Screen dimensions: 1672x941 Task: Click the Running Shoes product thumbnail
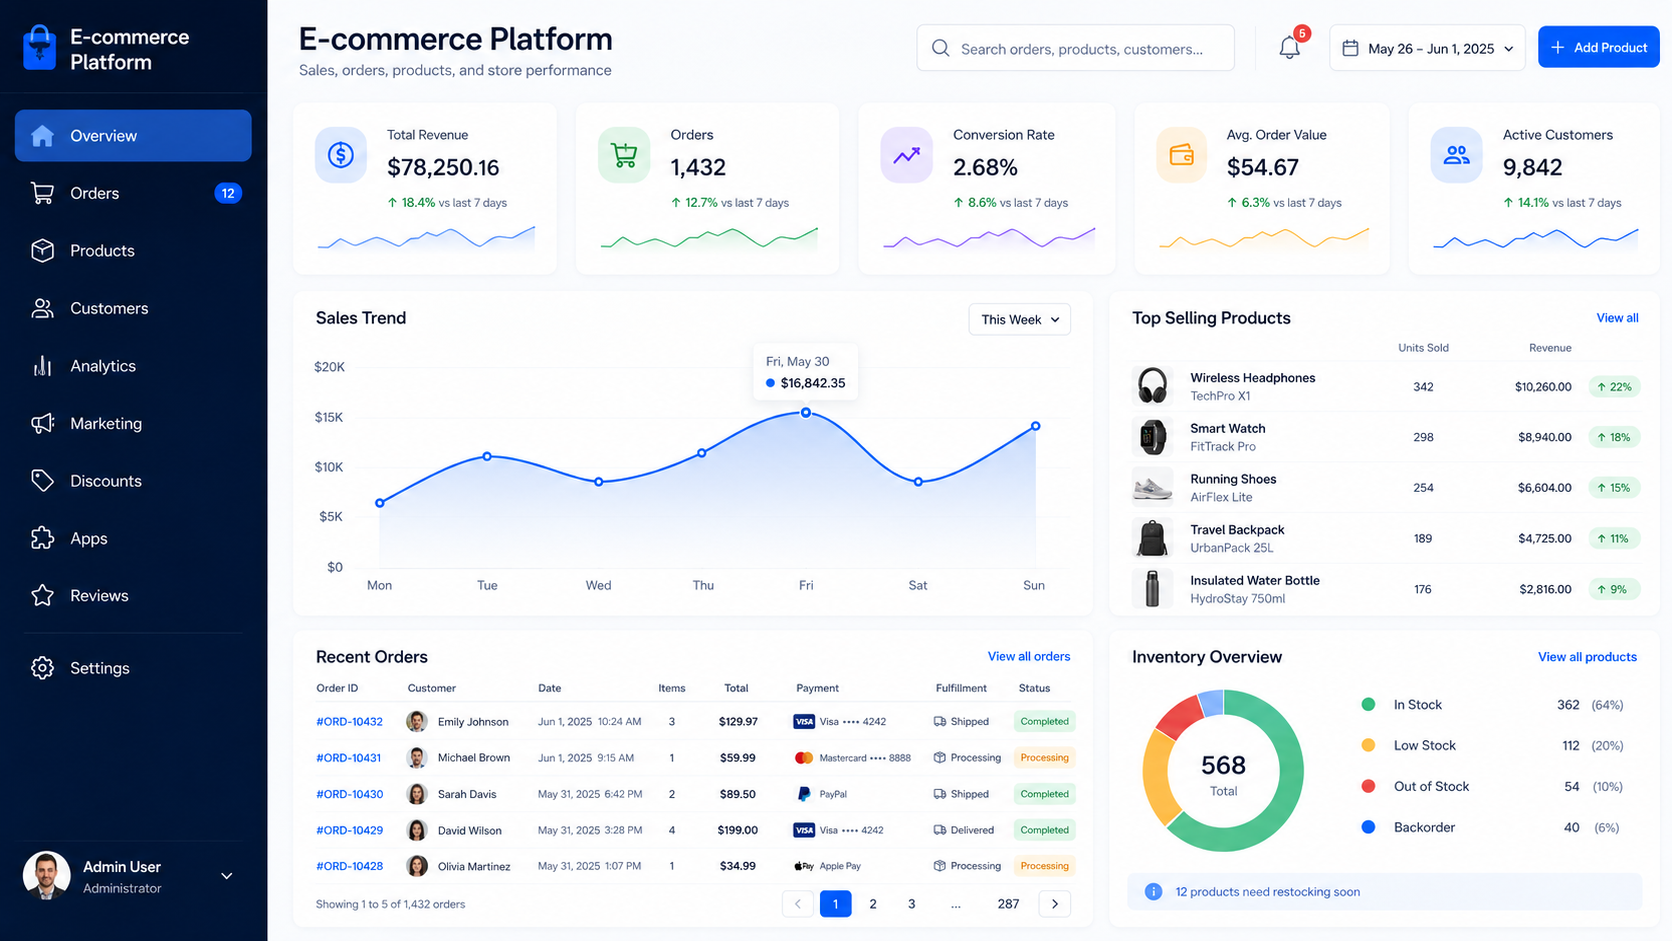[1152, 488]
